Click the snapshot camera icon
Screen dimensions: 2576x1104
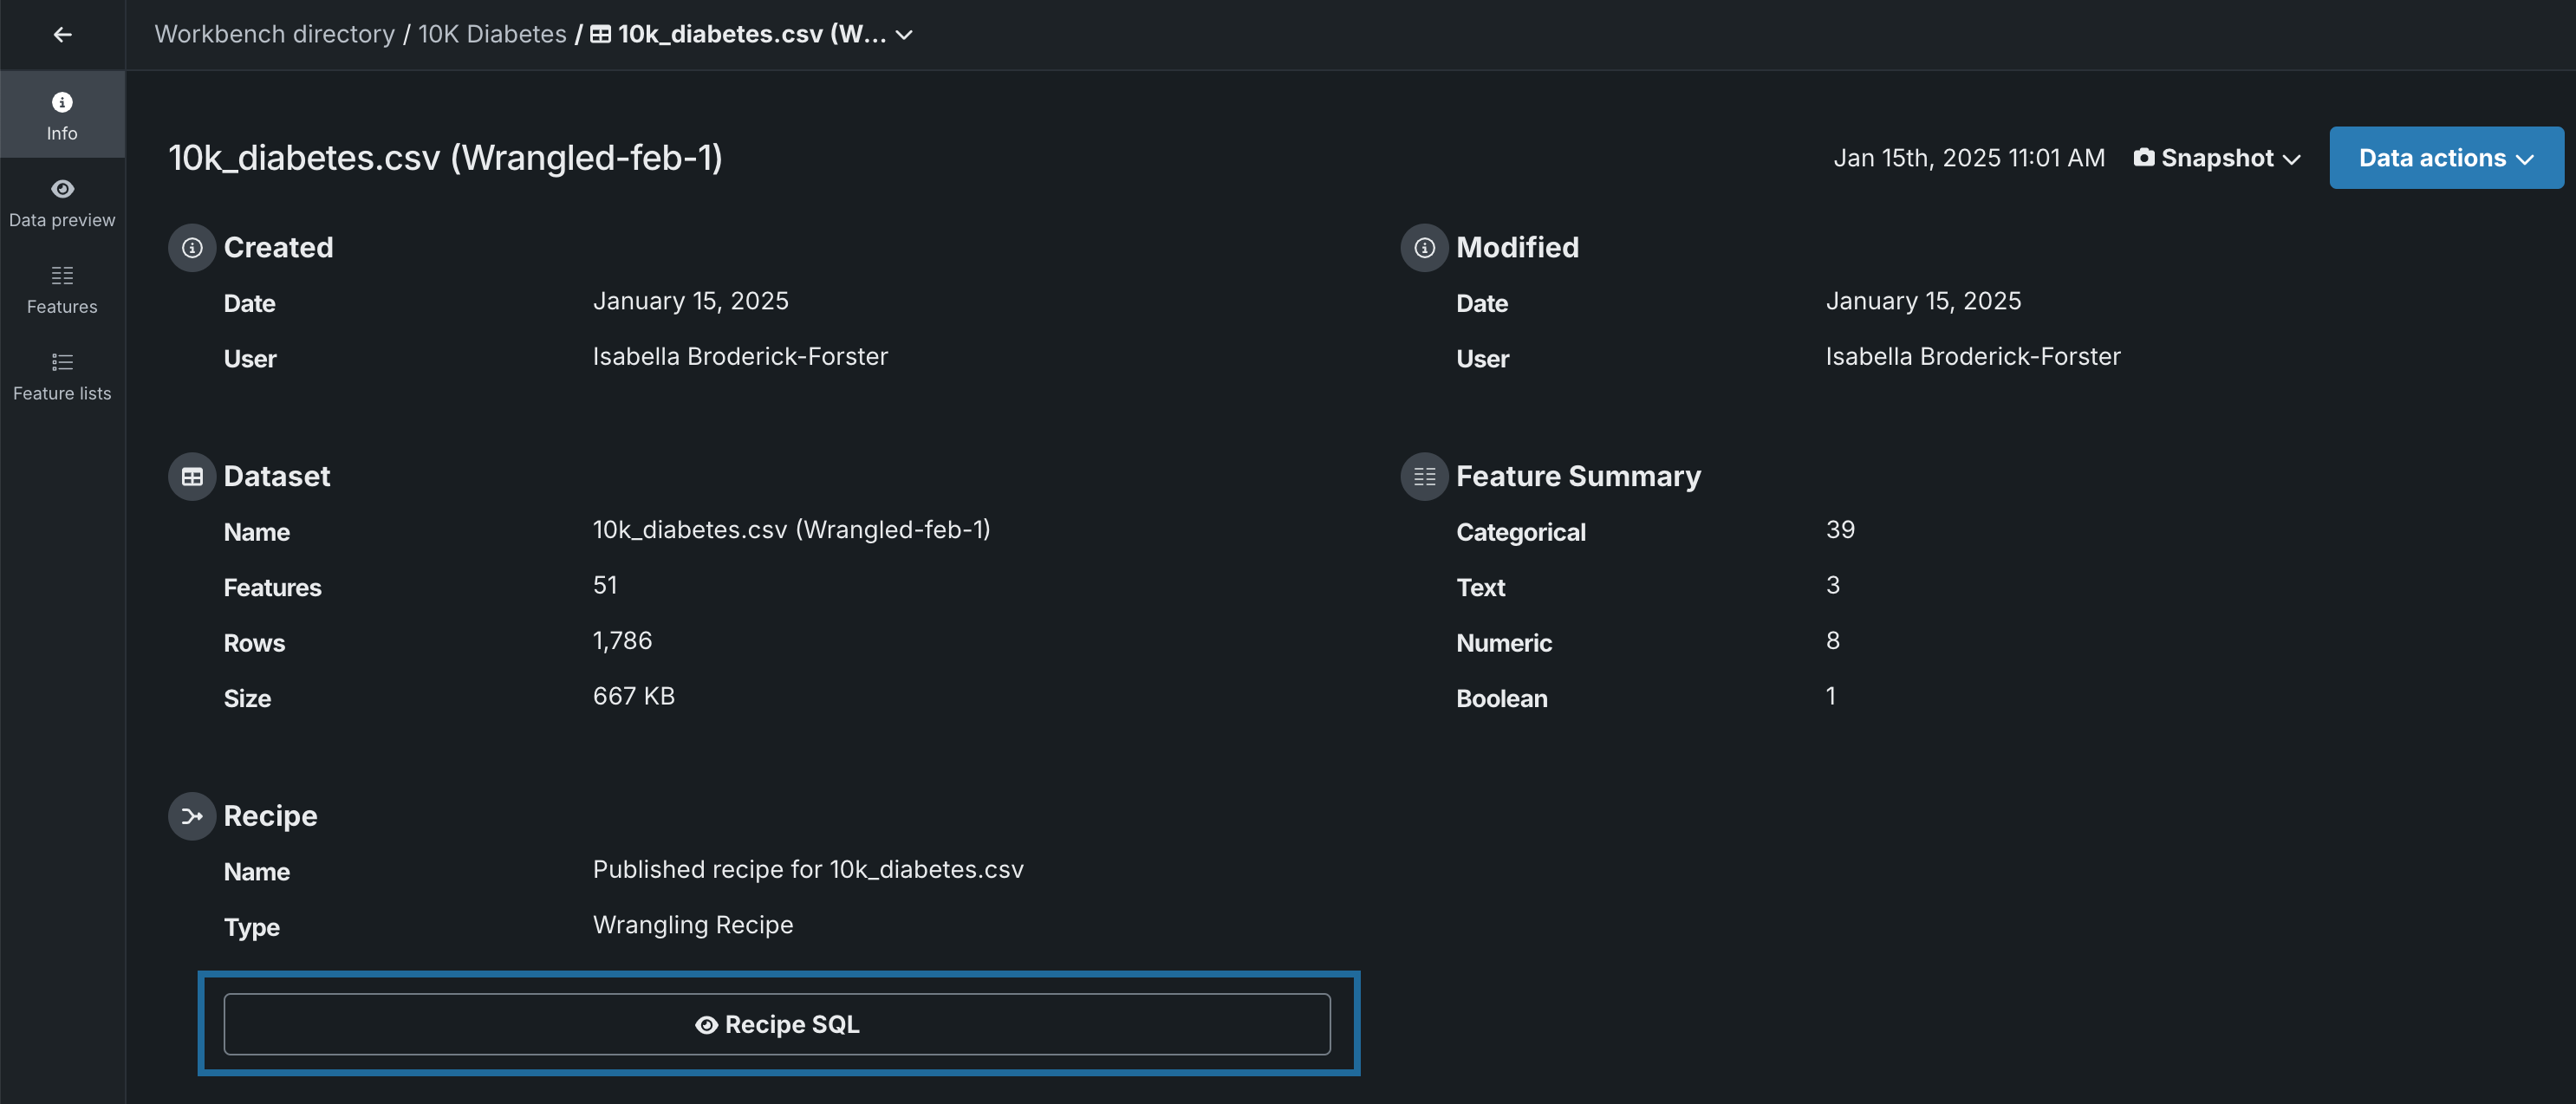[2143, 157]
